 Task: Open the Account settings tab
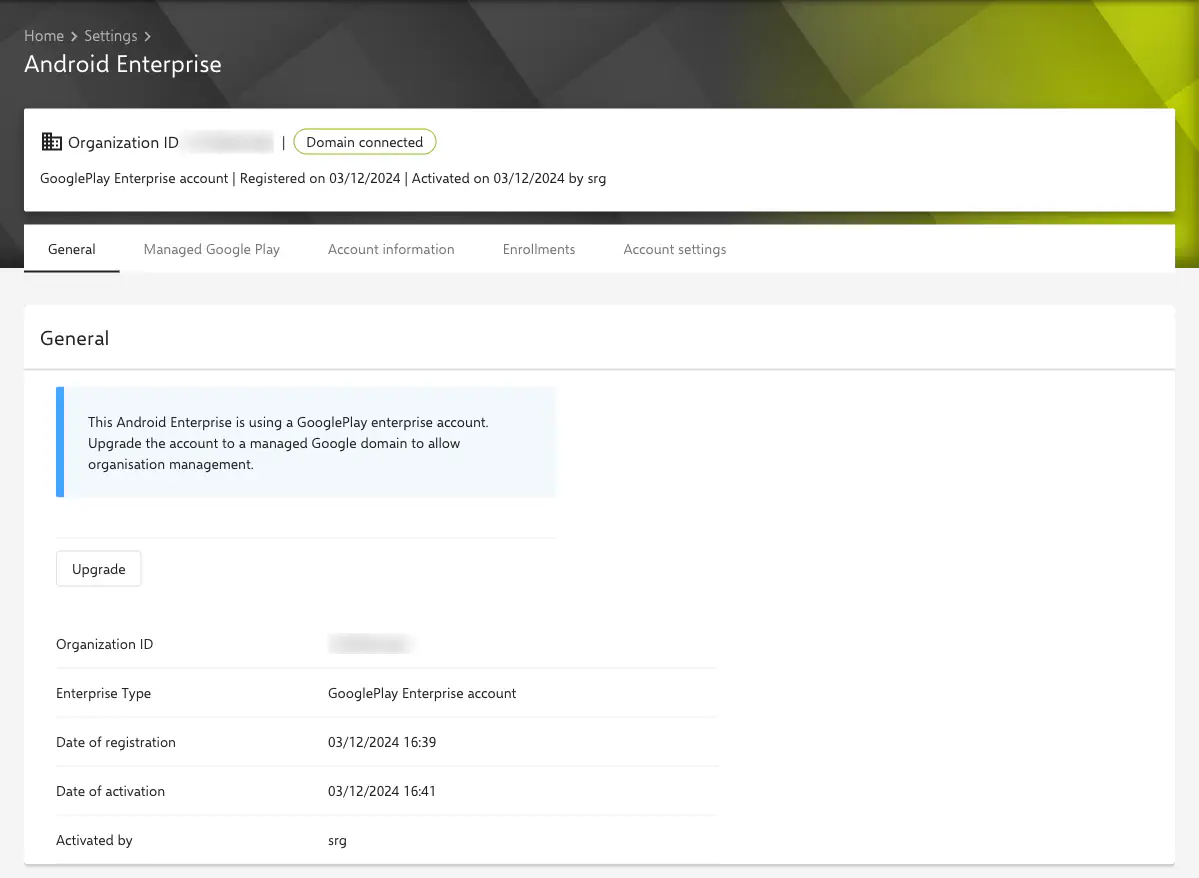click(674, 249)
